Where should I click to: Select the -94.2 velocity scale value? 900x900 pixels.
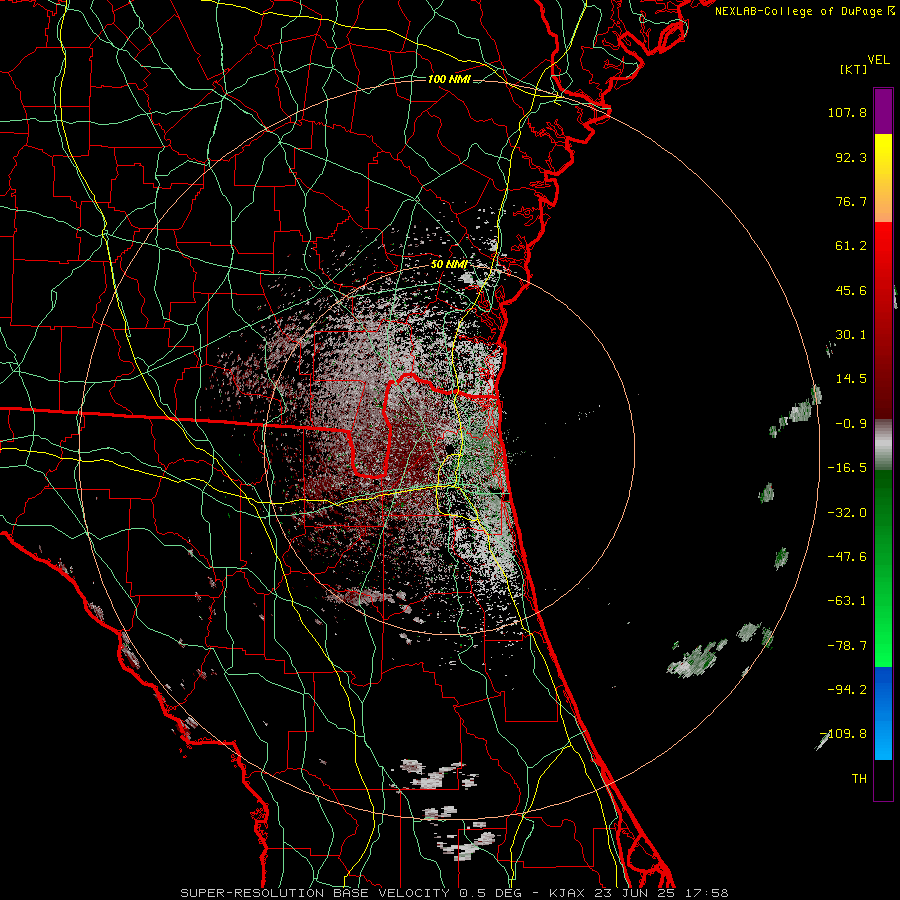pos(847,689)
